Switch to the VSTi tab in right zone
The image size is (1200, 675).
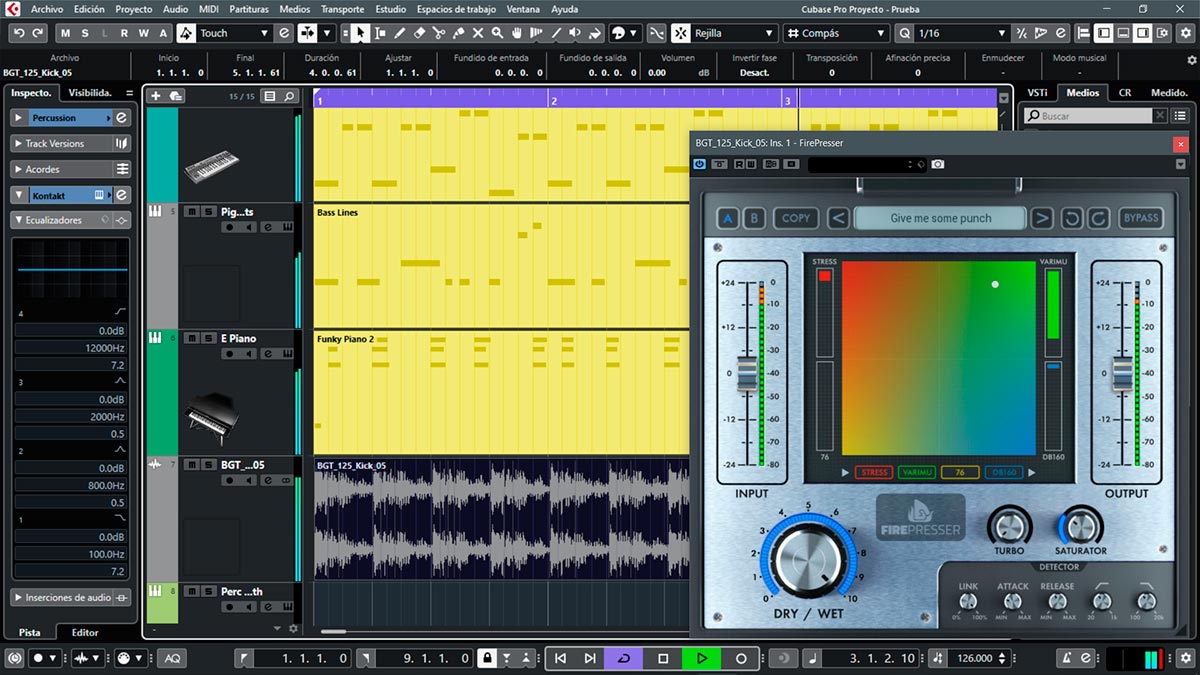(1038, 92)
